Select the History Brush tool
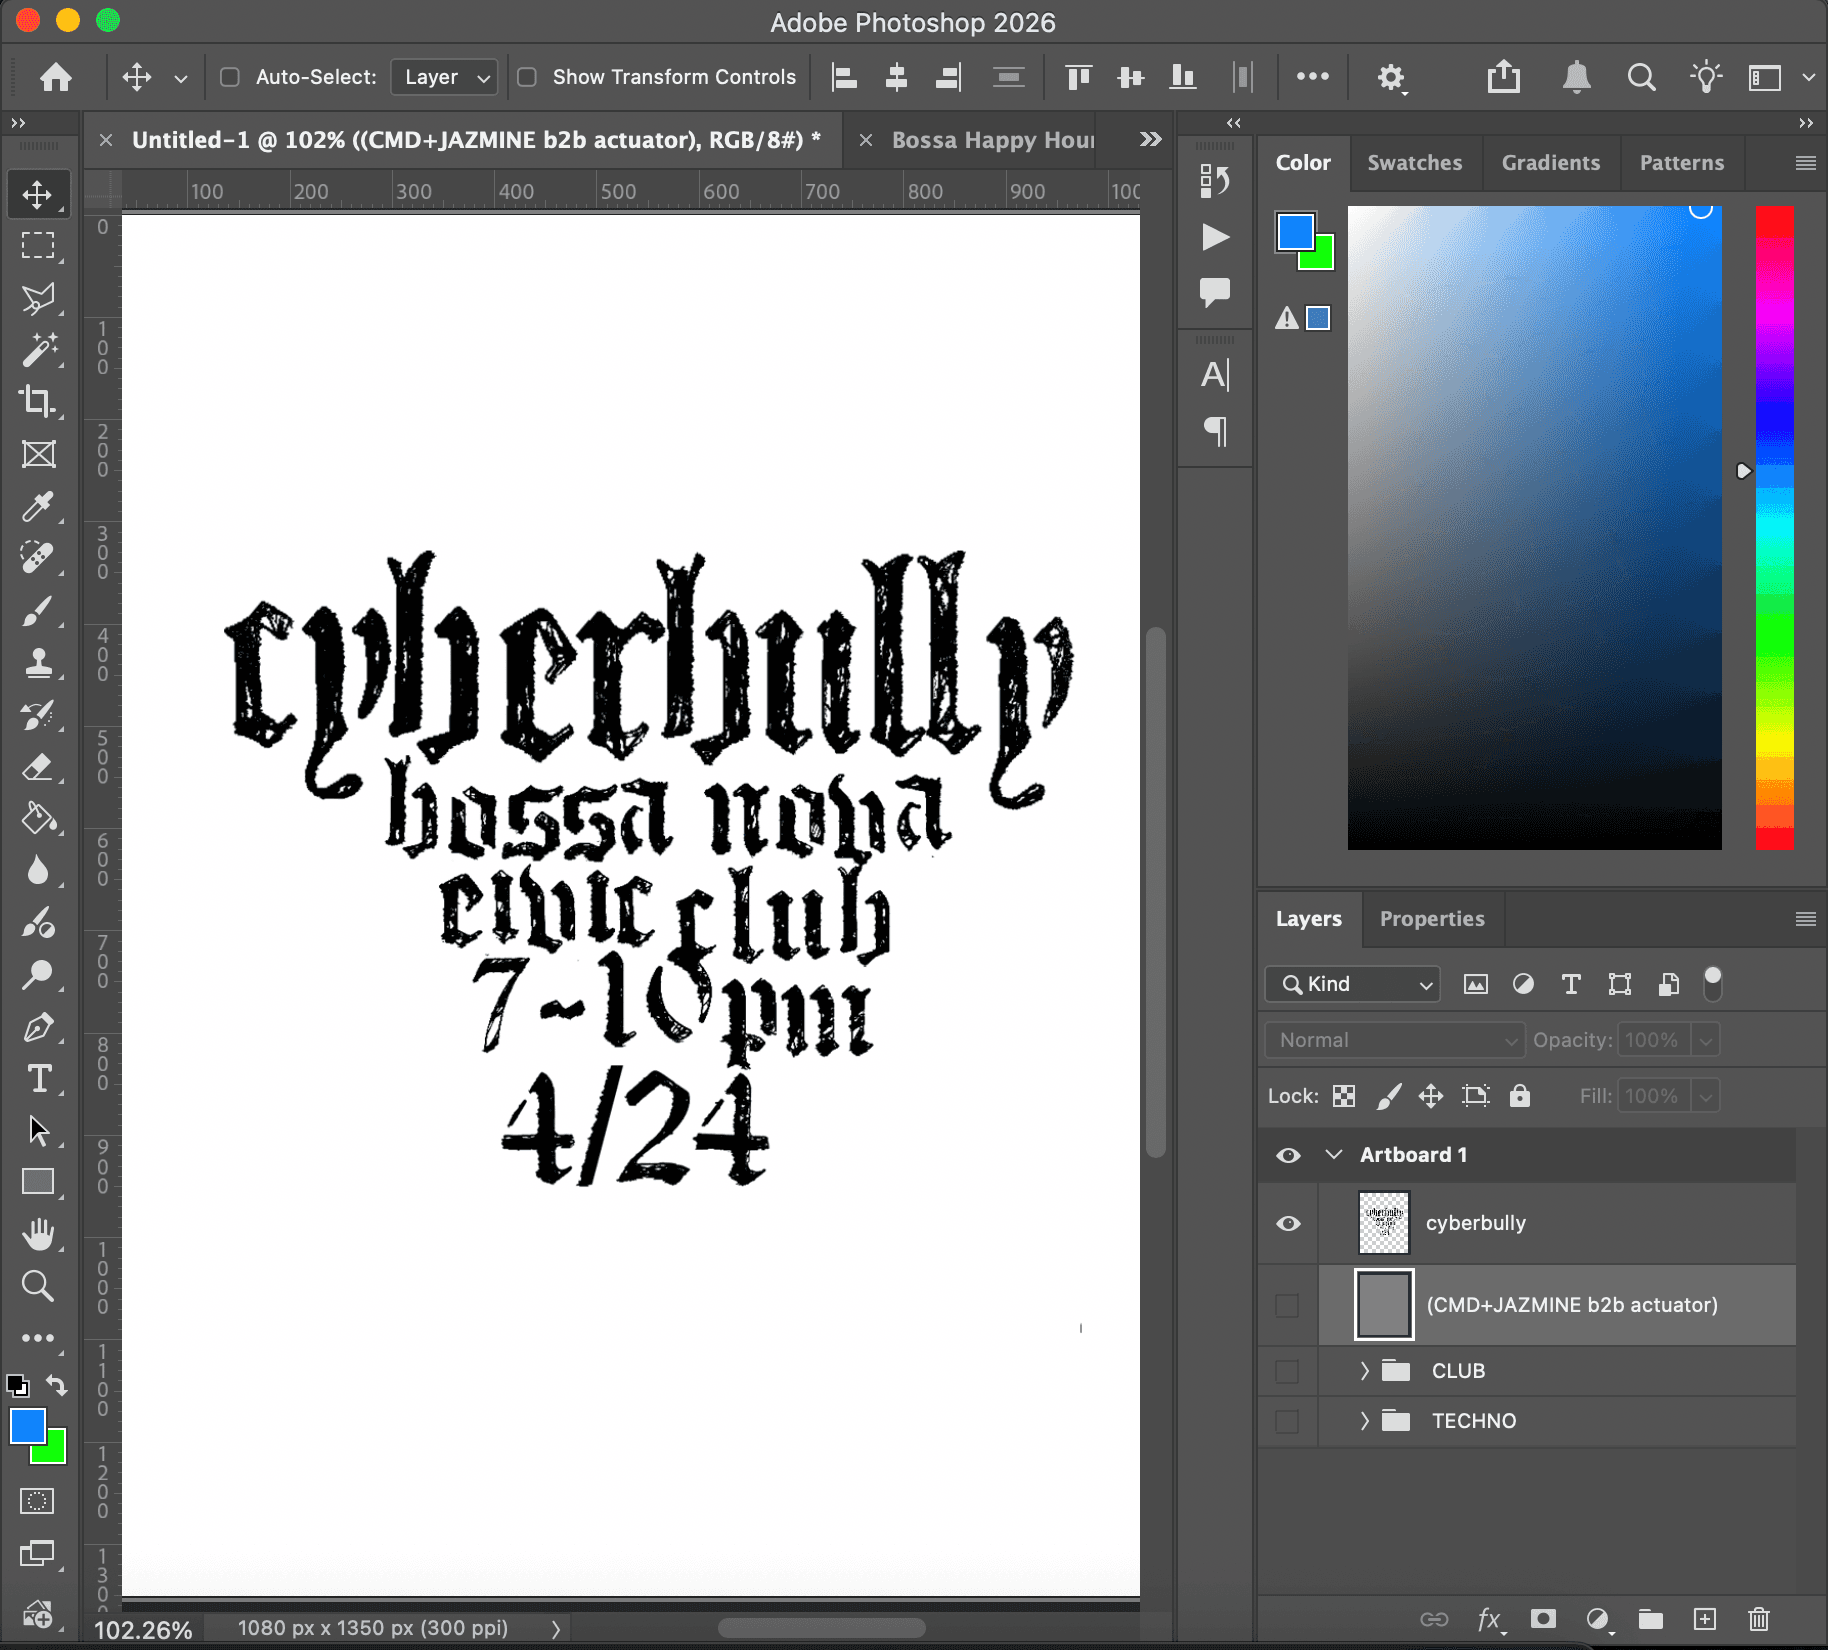Screen dimensions: 1828x1650 click(x=38, y=715)
